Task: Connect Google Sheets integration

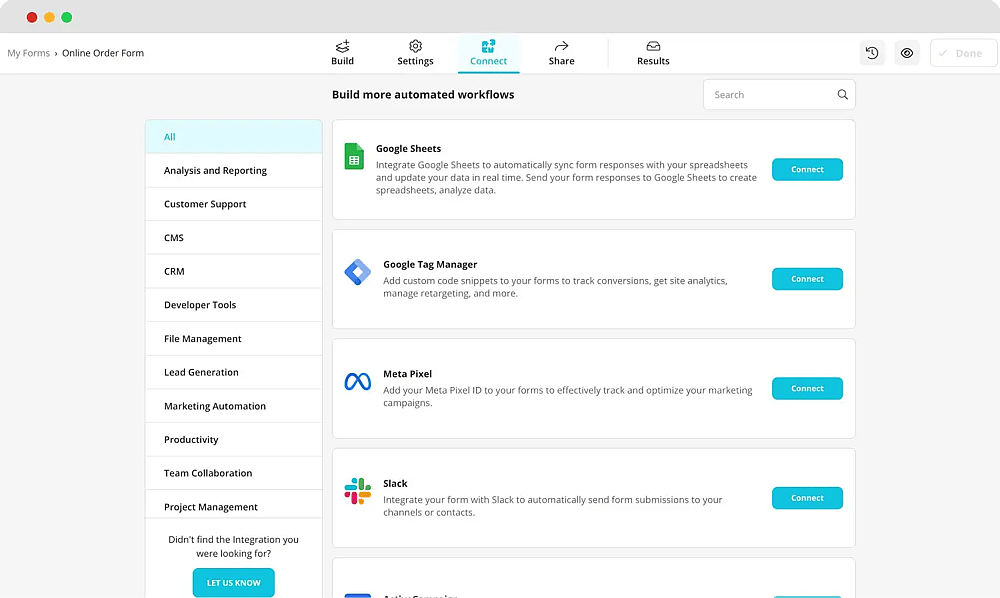Action: (807, 170)
